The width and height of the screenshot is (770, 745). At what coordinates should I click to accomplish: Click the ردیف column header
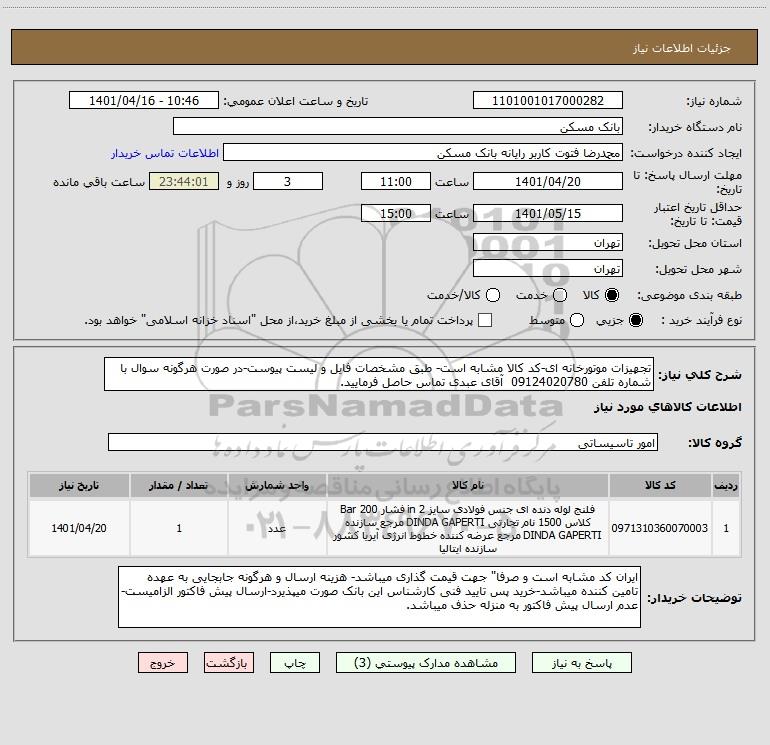[726, 485]
